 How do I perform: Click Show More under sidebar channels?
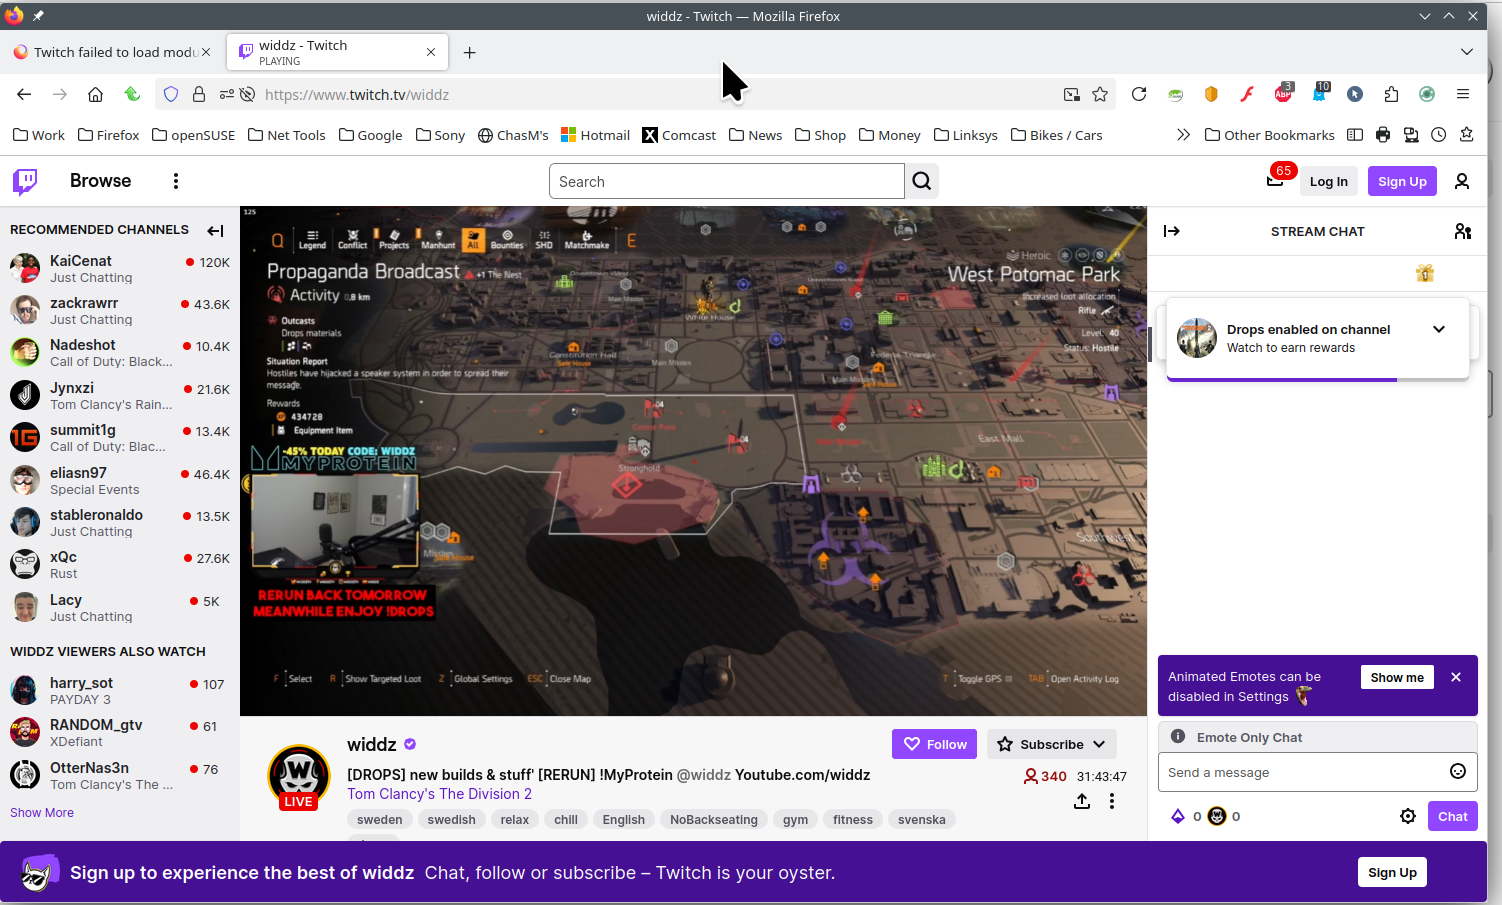[42, 812]
